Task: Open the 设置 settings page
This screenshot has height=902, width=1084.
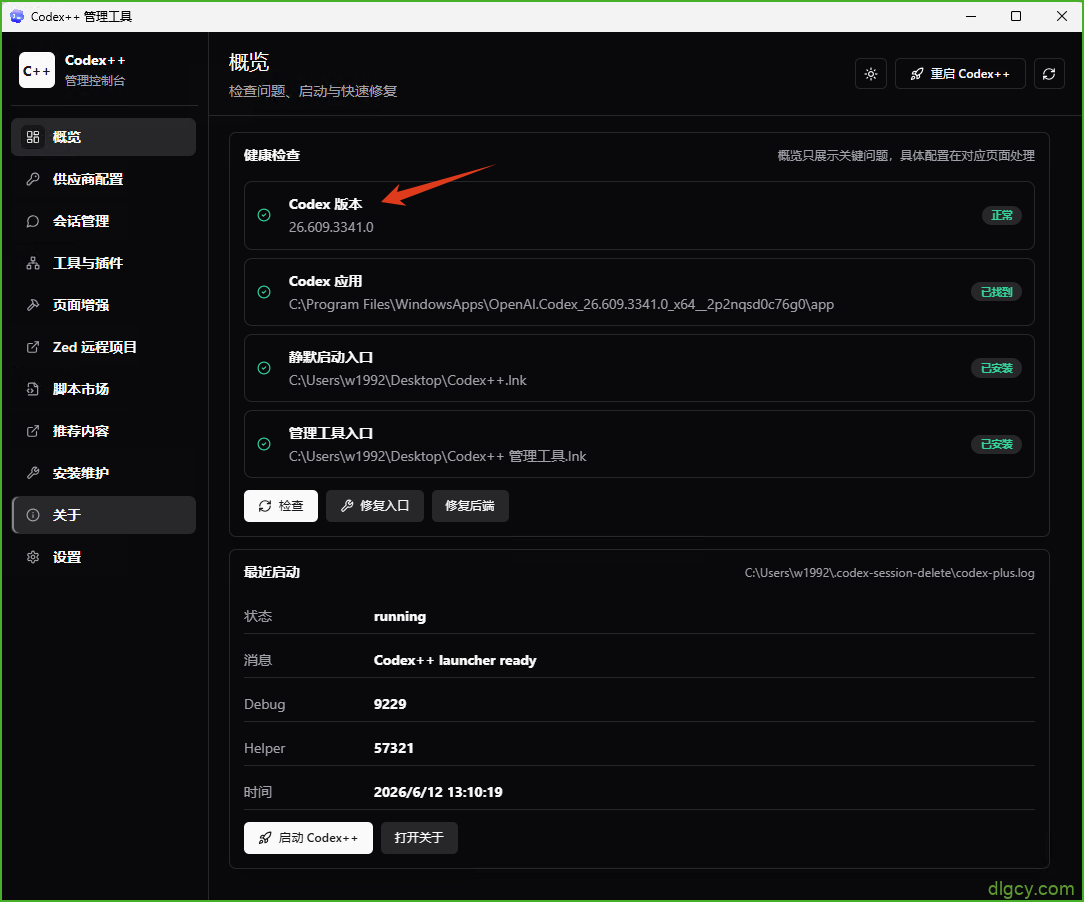Action: (104, 557)
